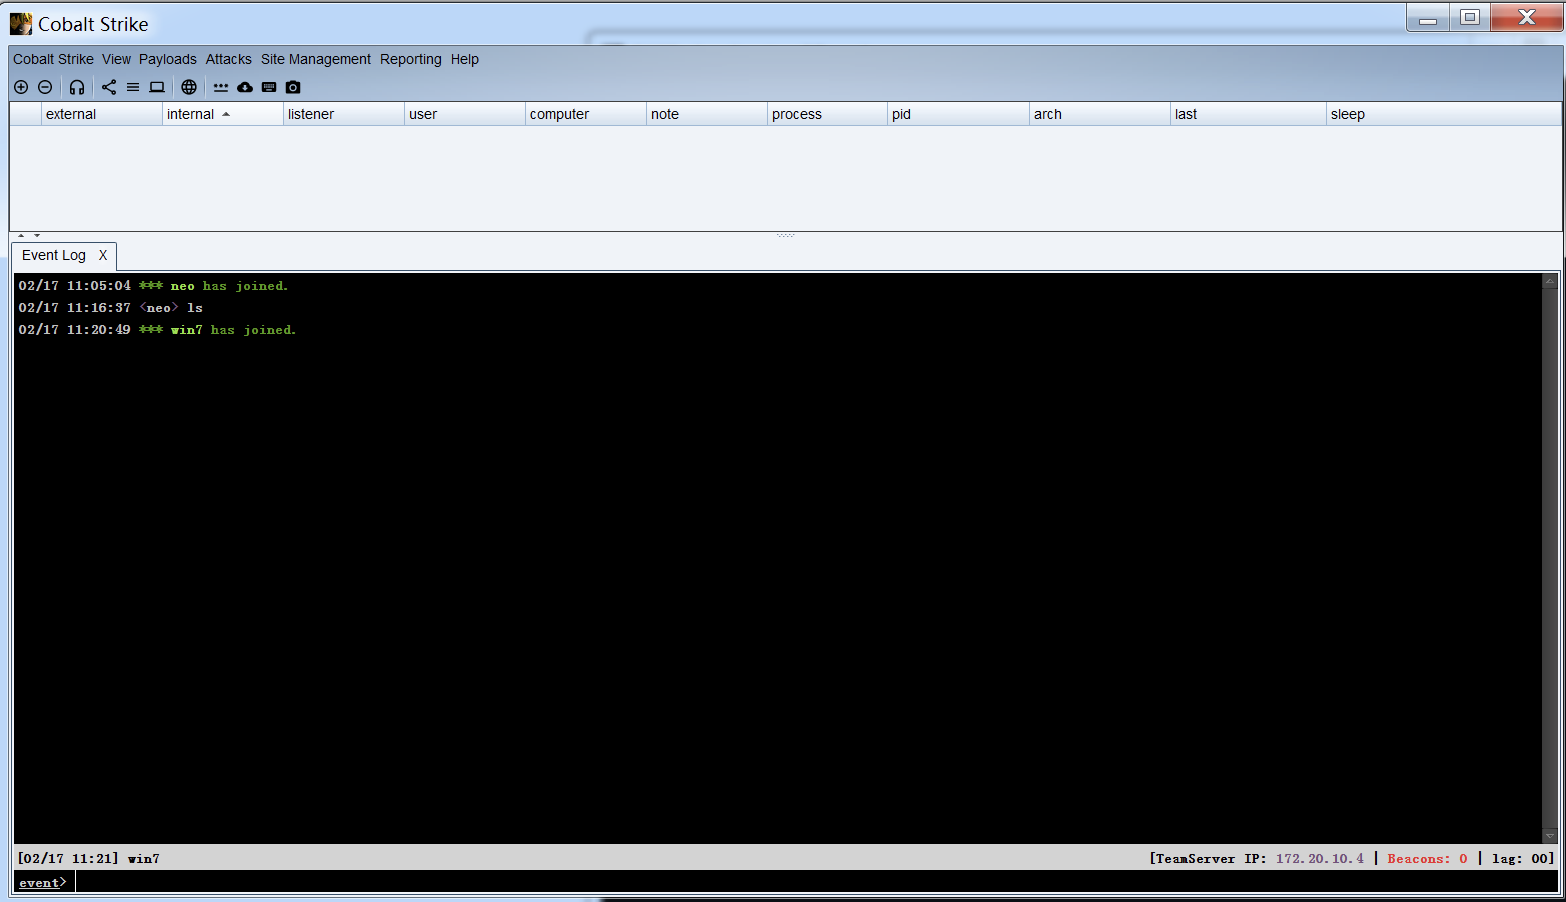Viewport: 1566px width, 902px height.
Task: Expand top pane with the down splitter arrow
Action: [37, 236]
